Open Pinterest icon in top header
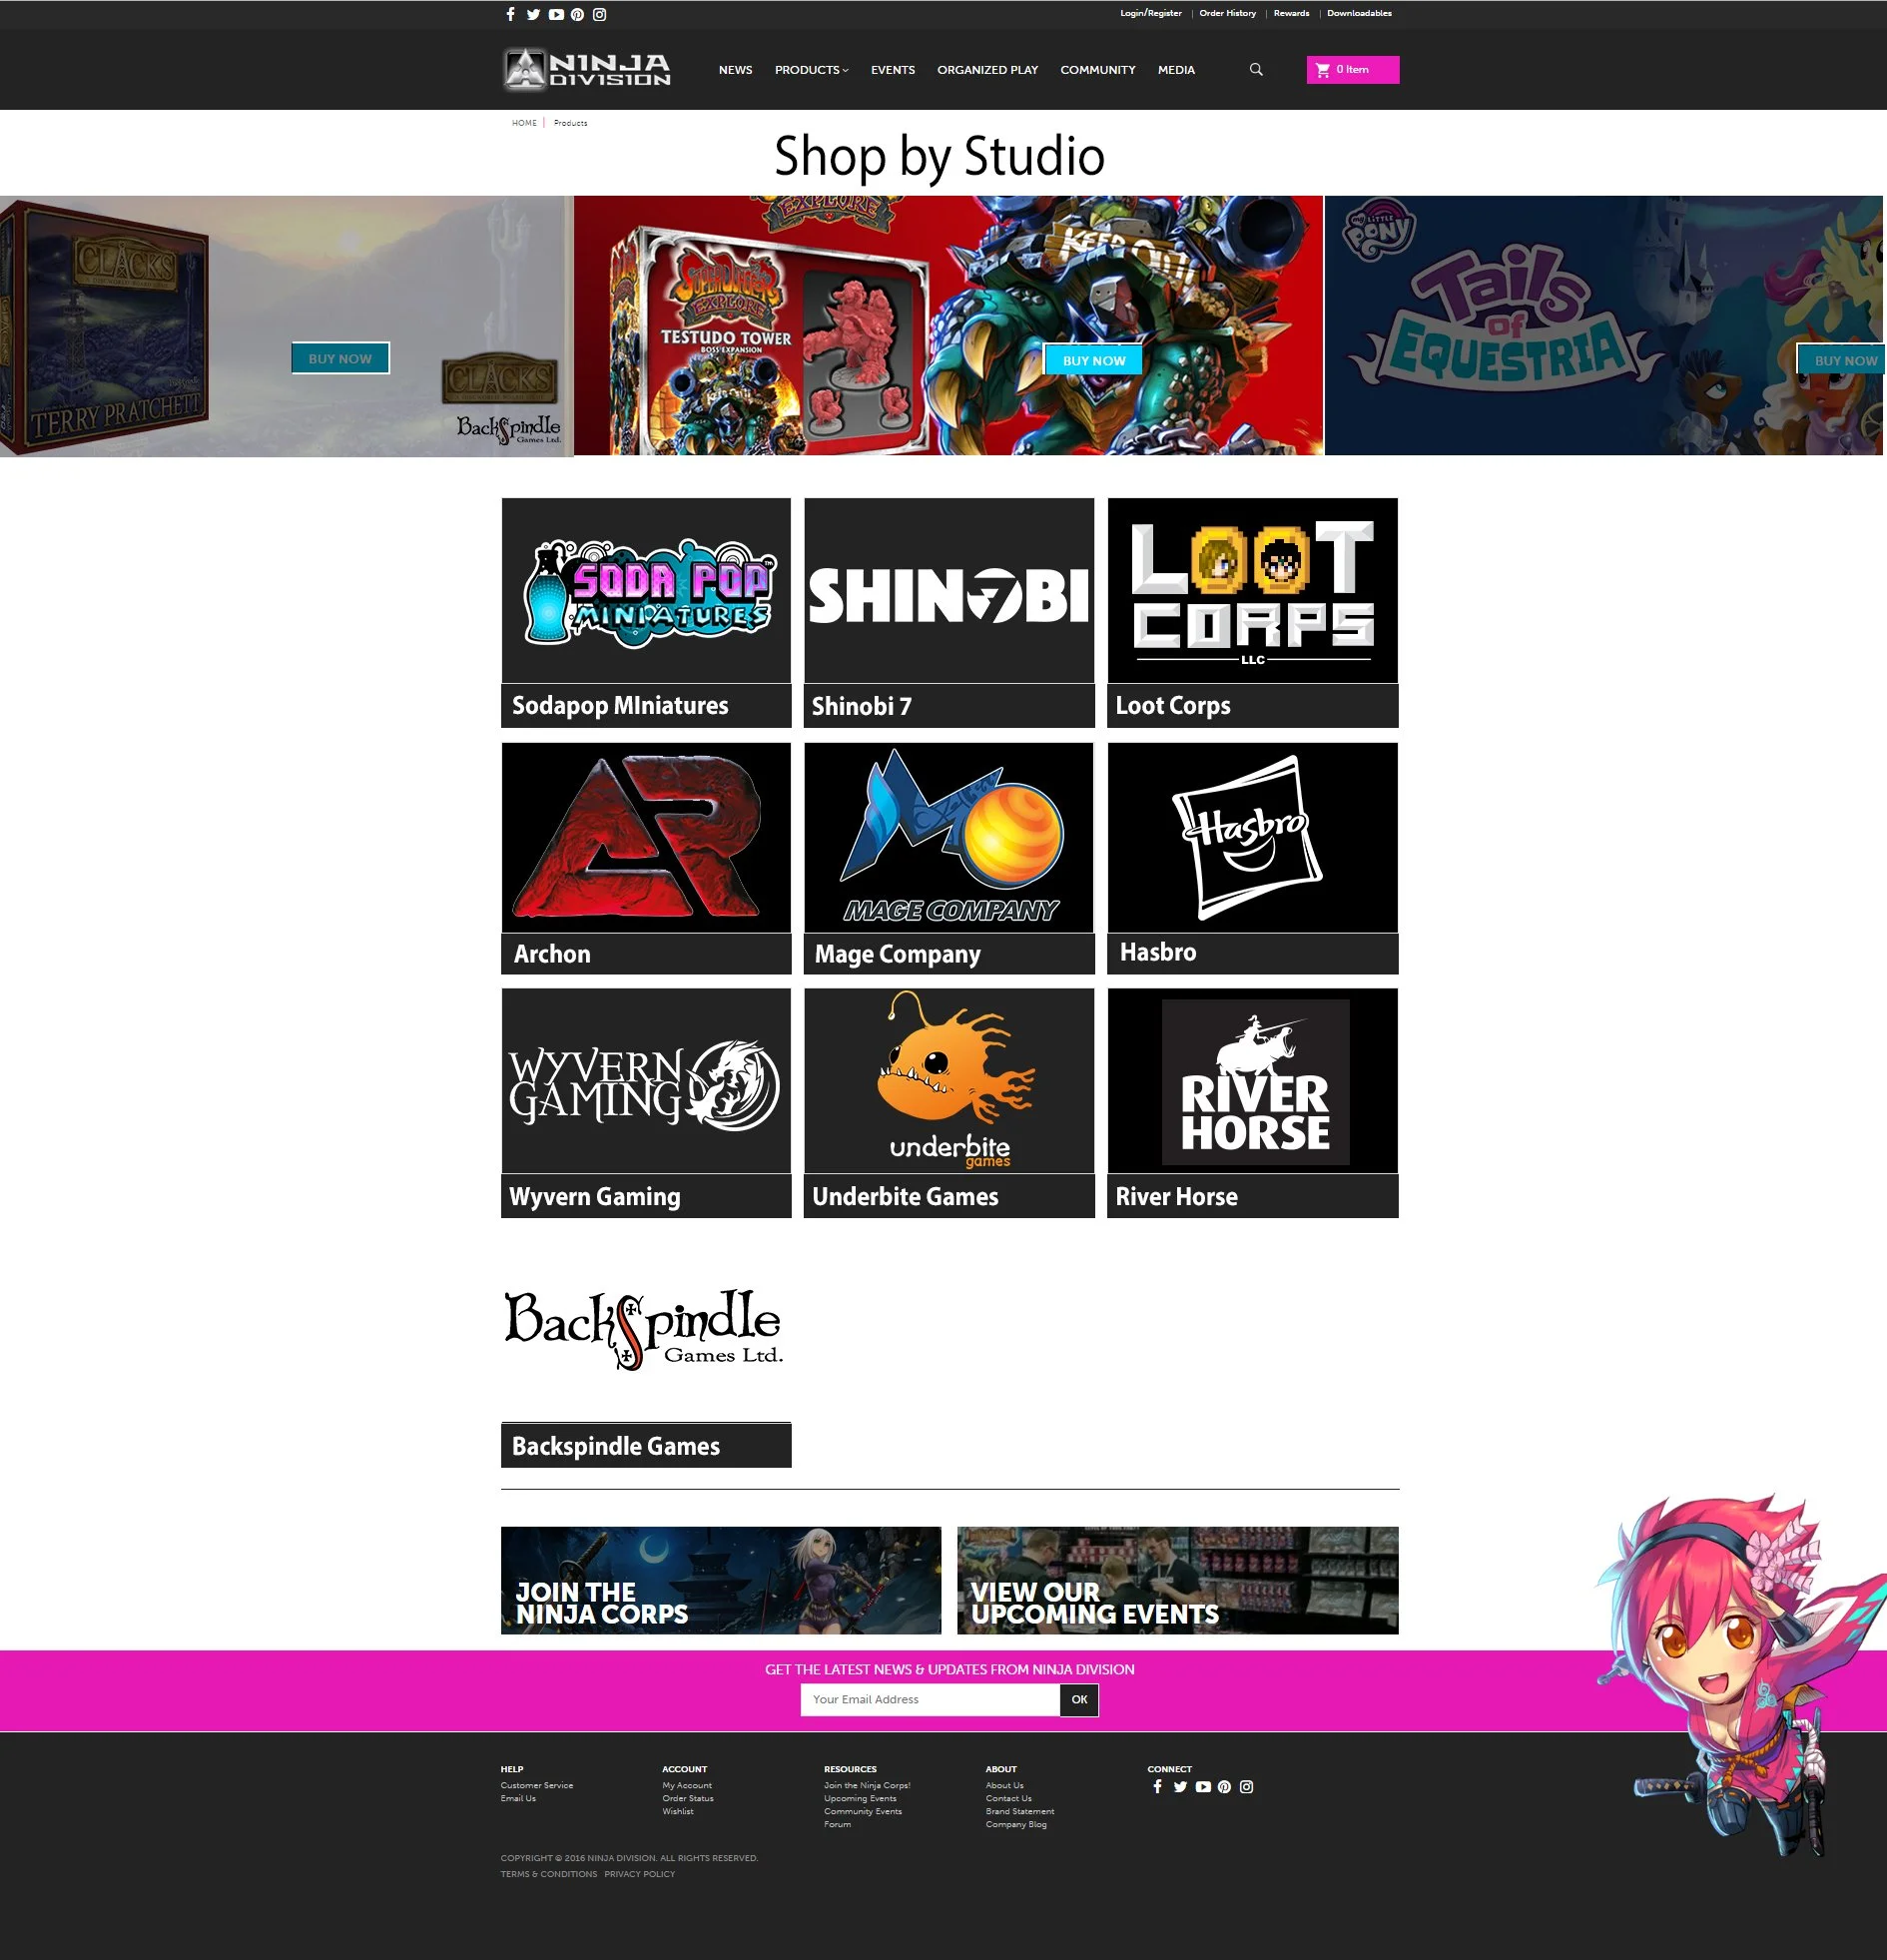 point(577,14)
